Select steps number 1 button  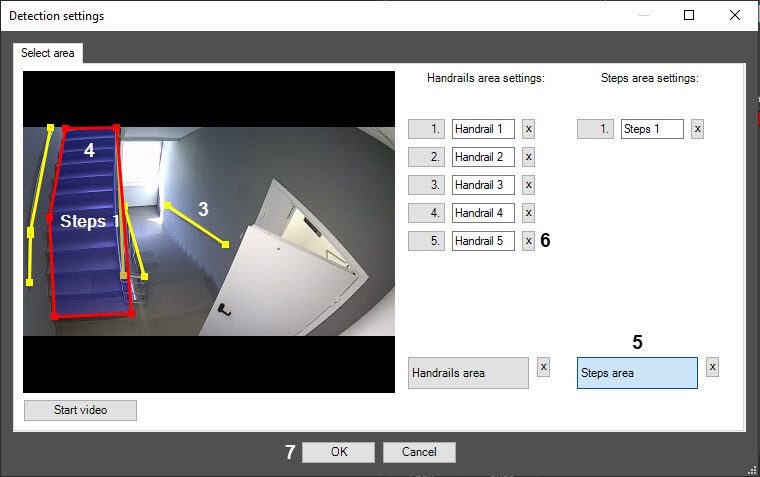[x=595, y=129]
